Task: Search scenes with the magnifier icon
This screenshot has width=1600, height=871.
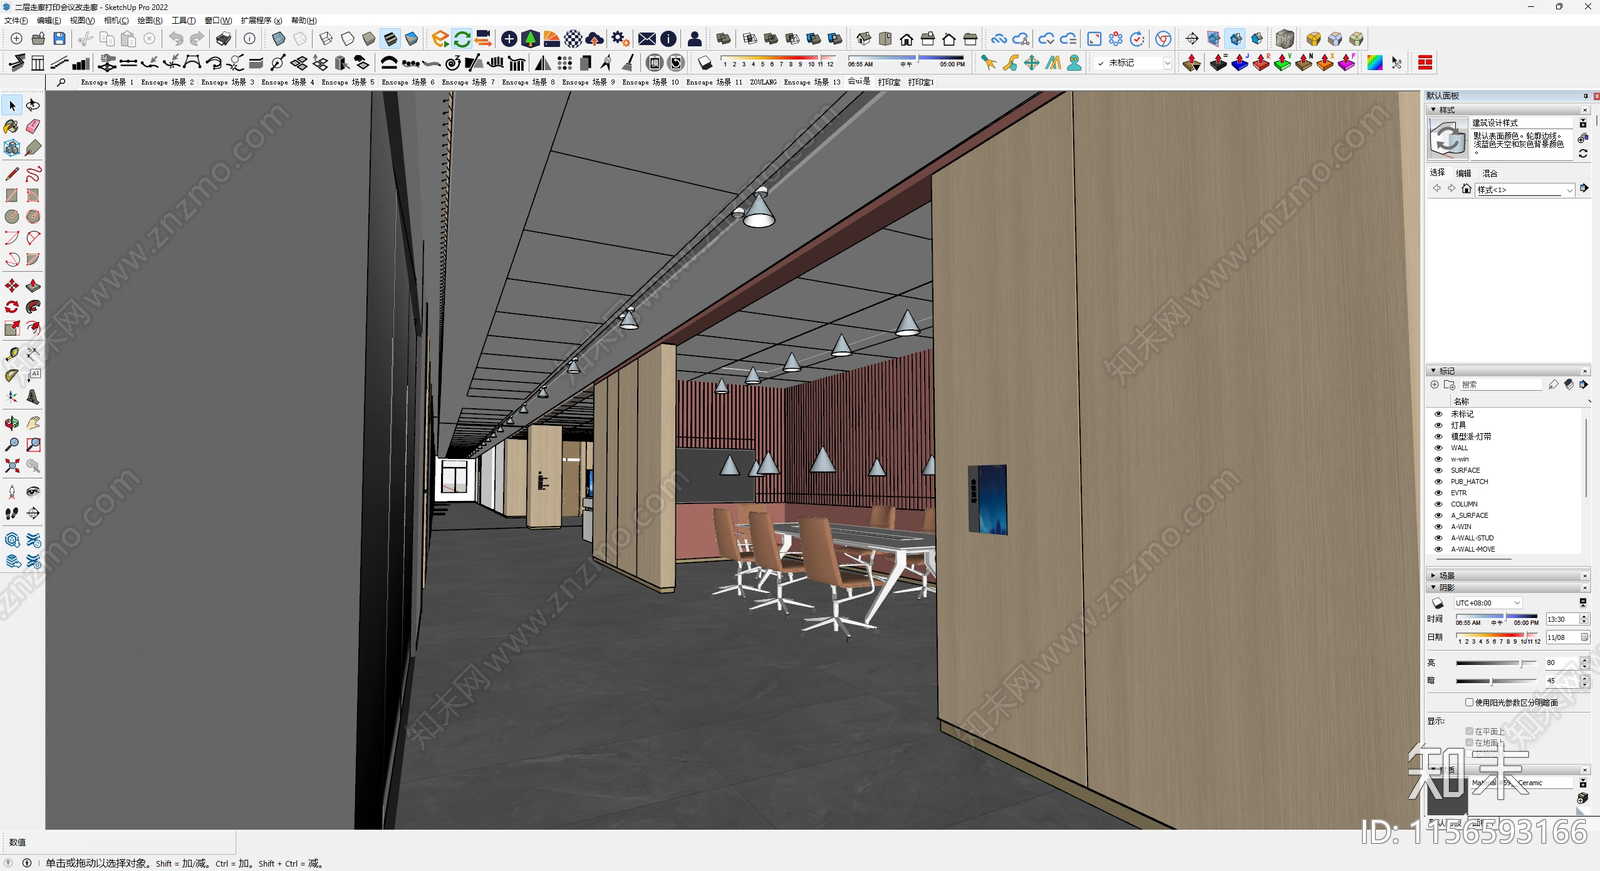Action: (x=62, y=82)
